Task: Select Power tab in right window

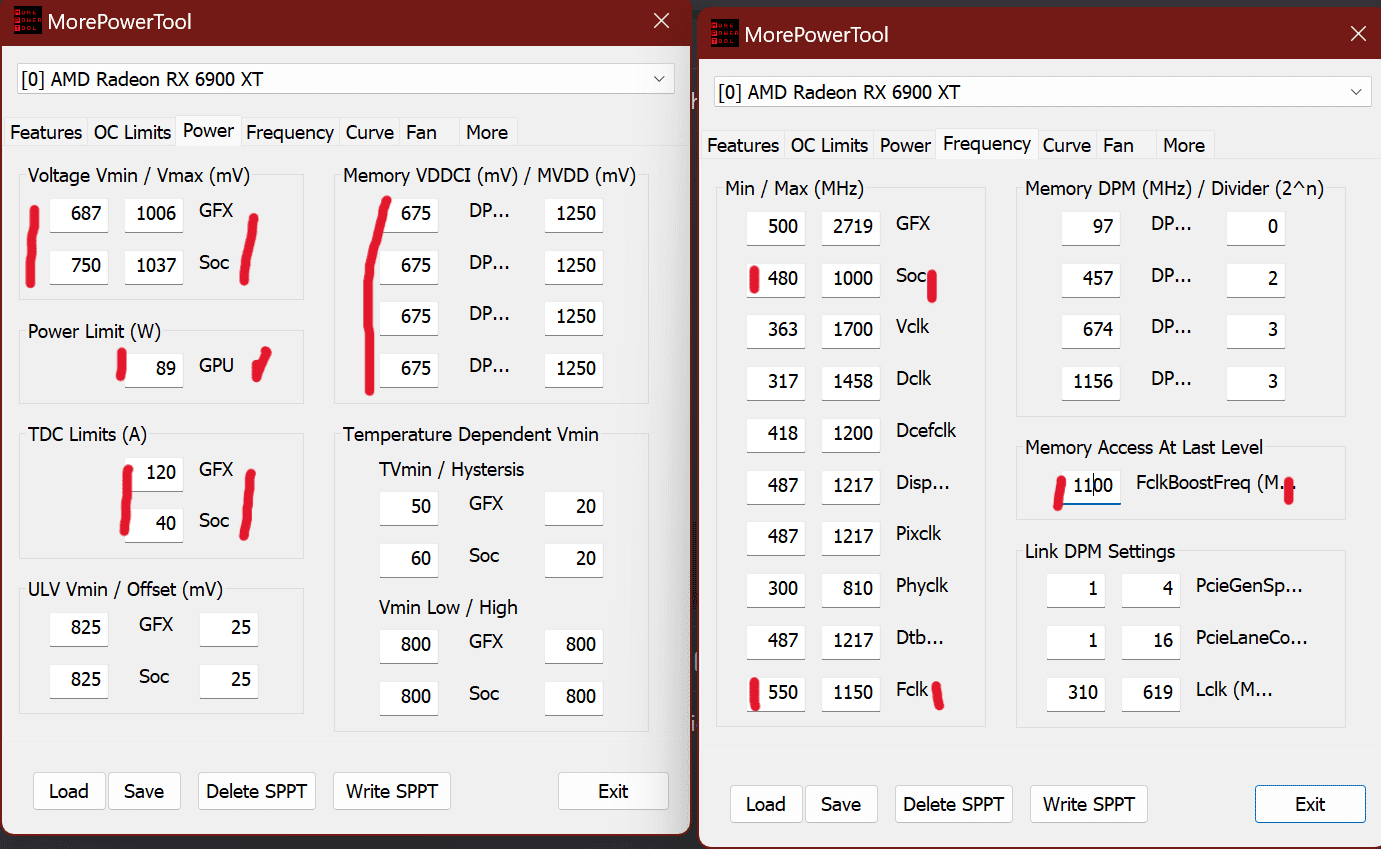Action: [x=905, y=145]
